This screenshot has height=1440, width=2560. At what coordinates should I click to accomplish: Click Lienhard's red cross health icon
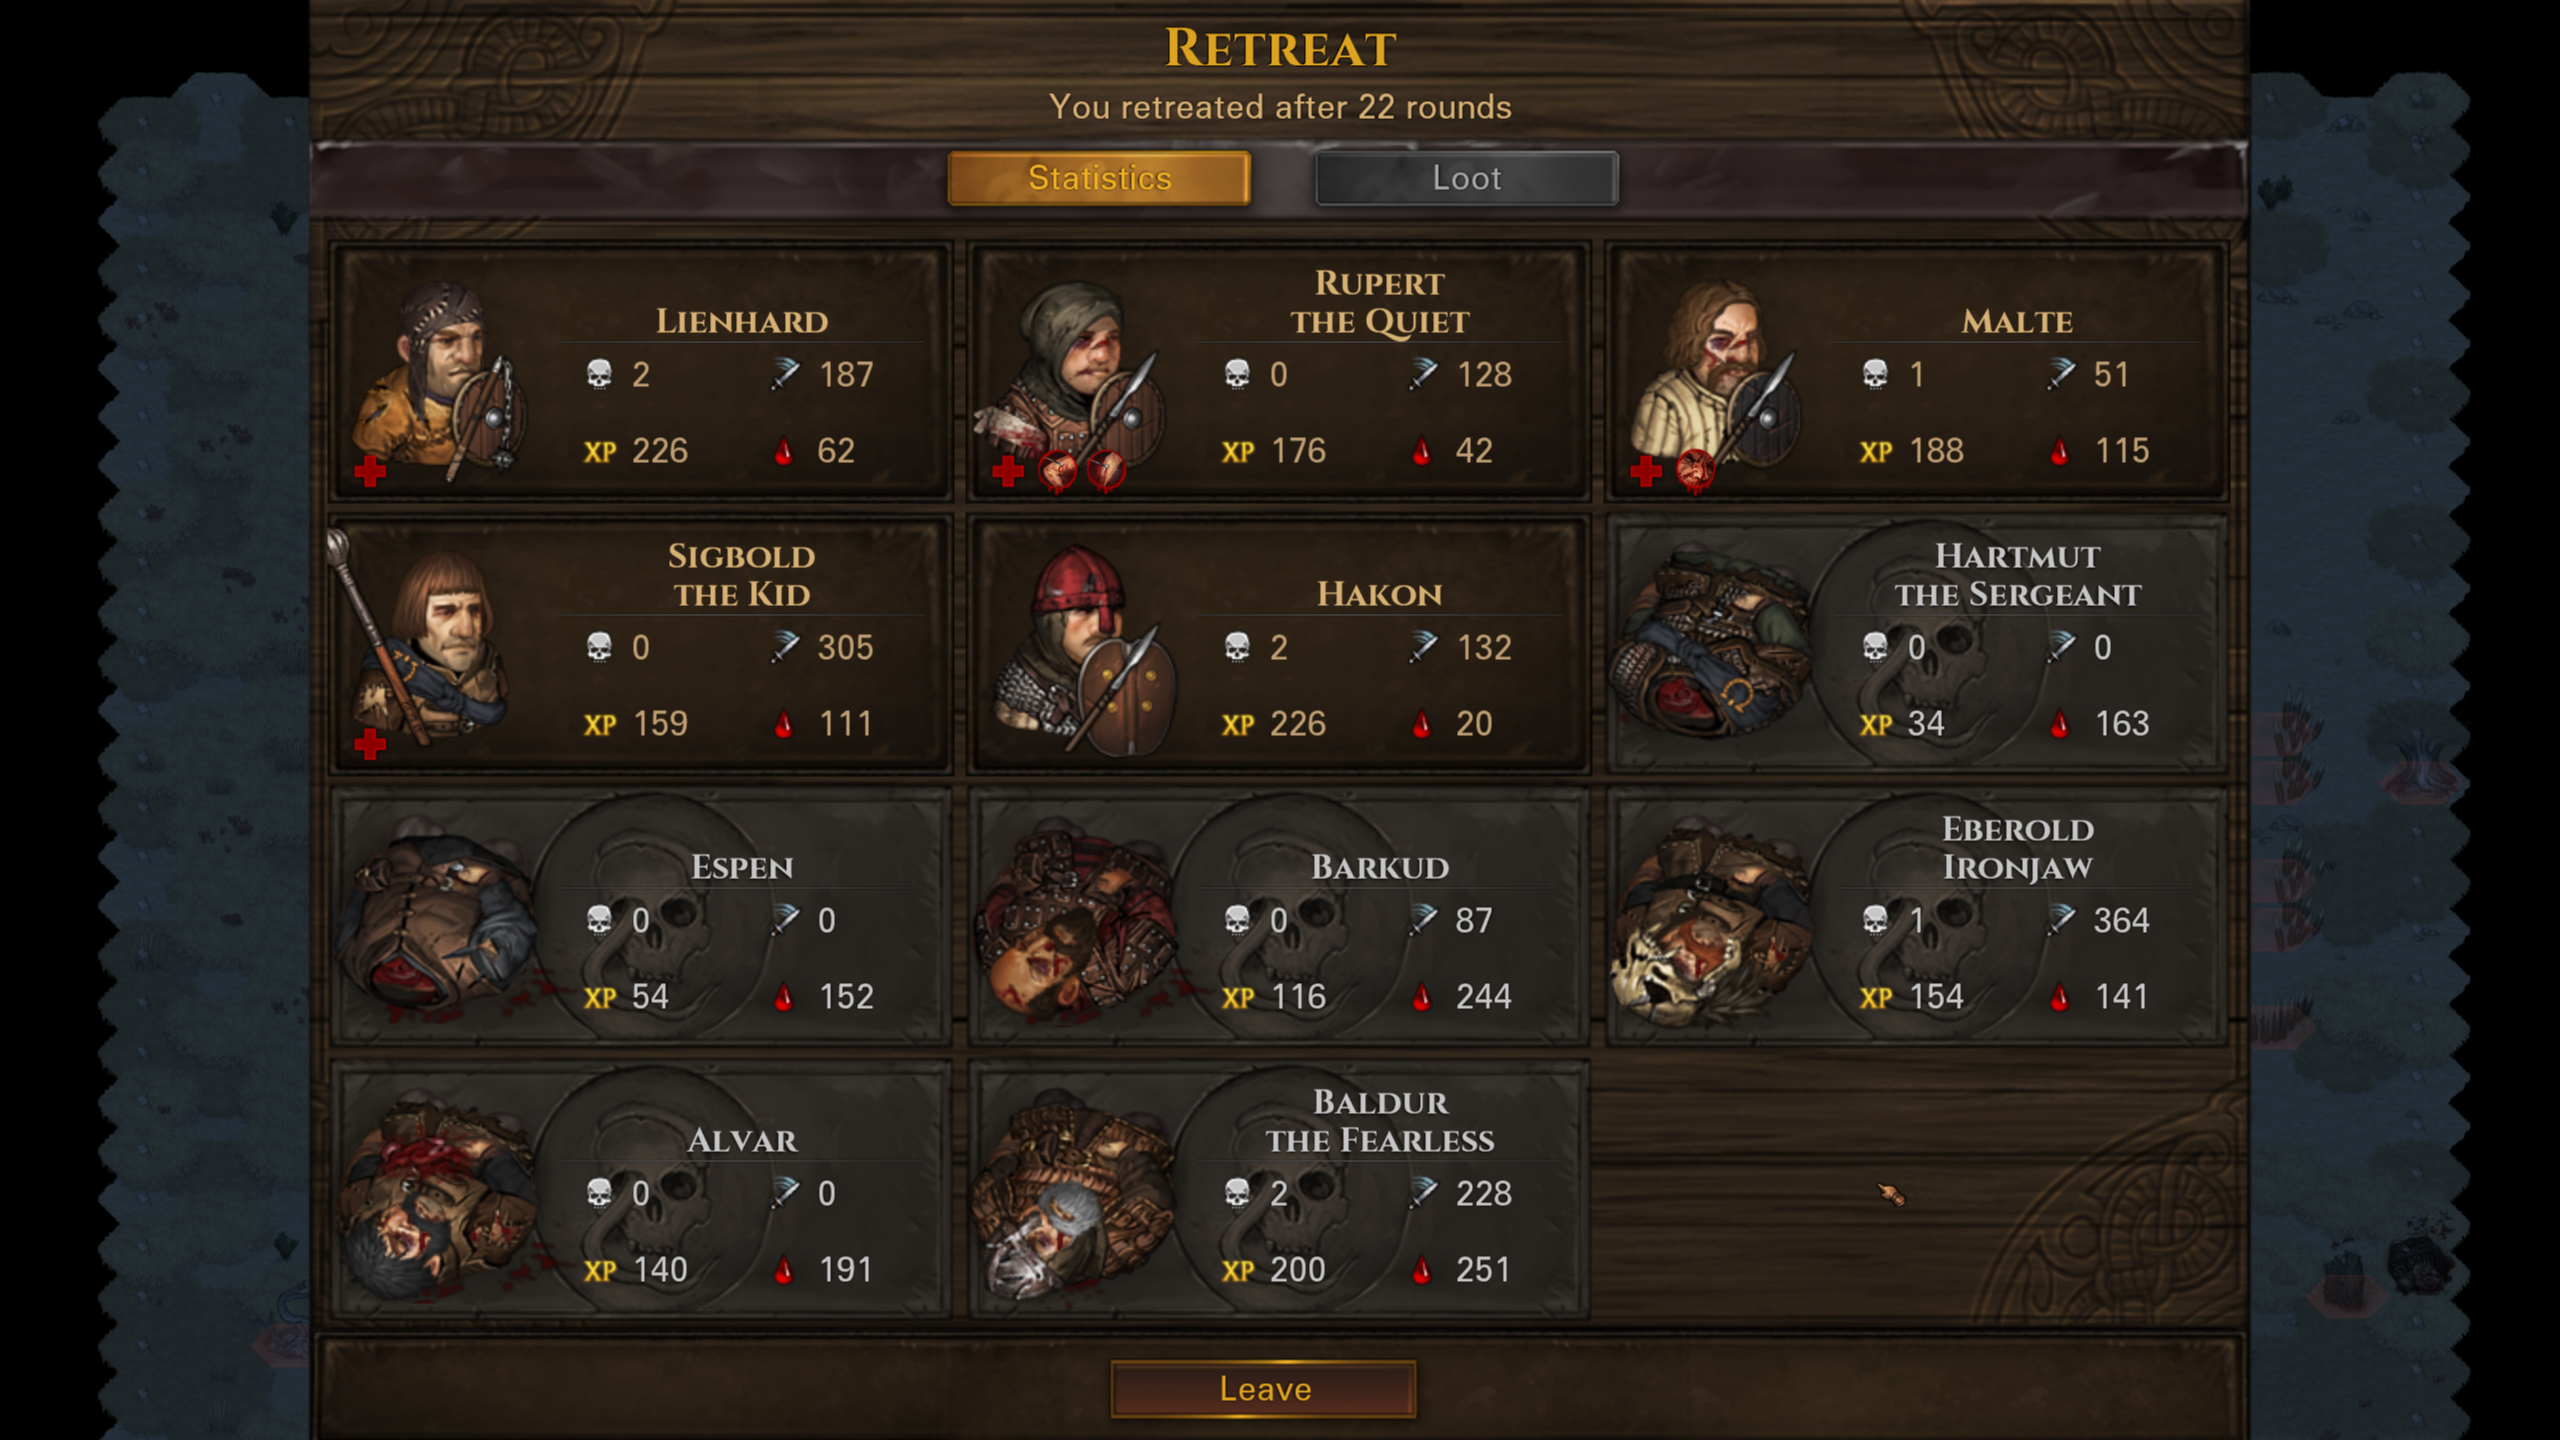click(x=370, y=471)
